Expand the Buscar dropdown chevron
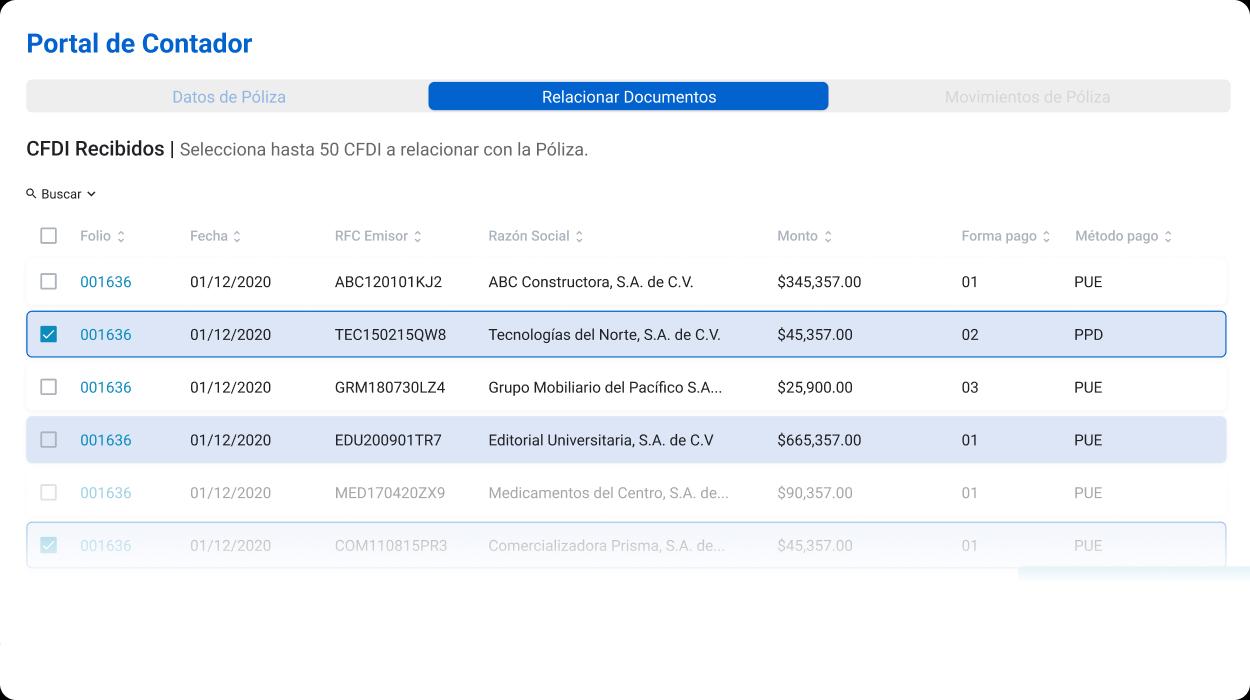Screen dimensions: 1250x700 [x=91, y=194]
